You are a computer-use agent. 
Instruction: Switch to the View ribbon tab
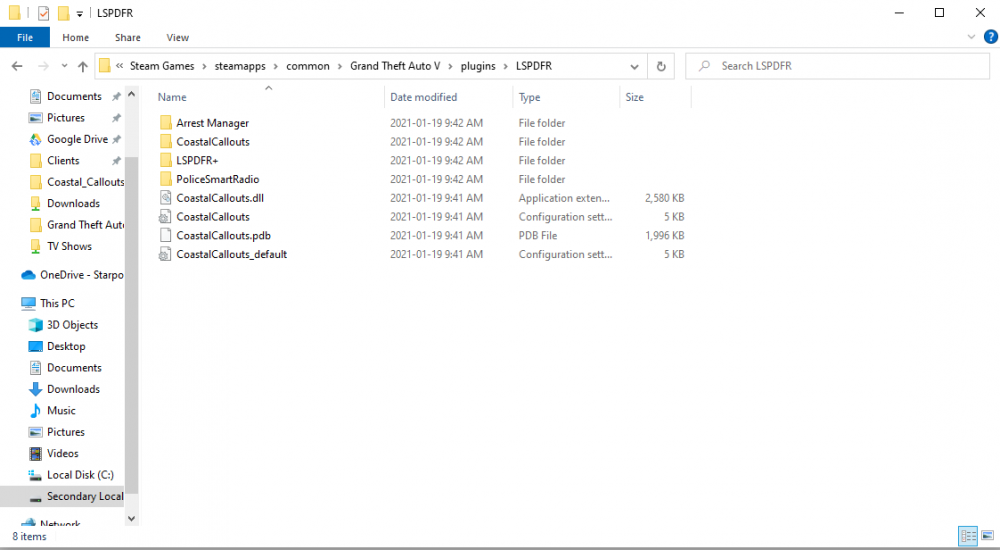click(x=177, y=38)
